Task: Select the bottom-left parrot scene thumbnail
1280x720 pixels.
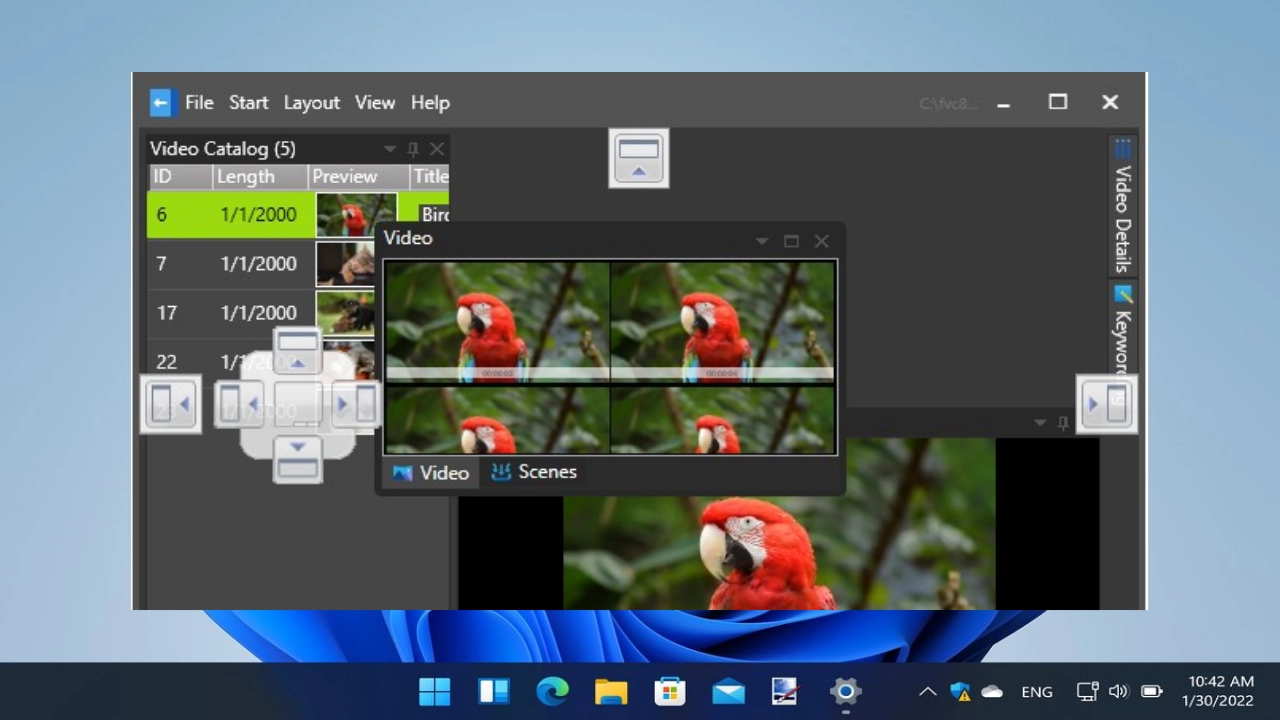Action: click(x=497, y=420)
